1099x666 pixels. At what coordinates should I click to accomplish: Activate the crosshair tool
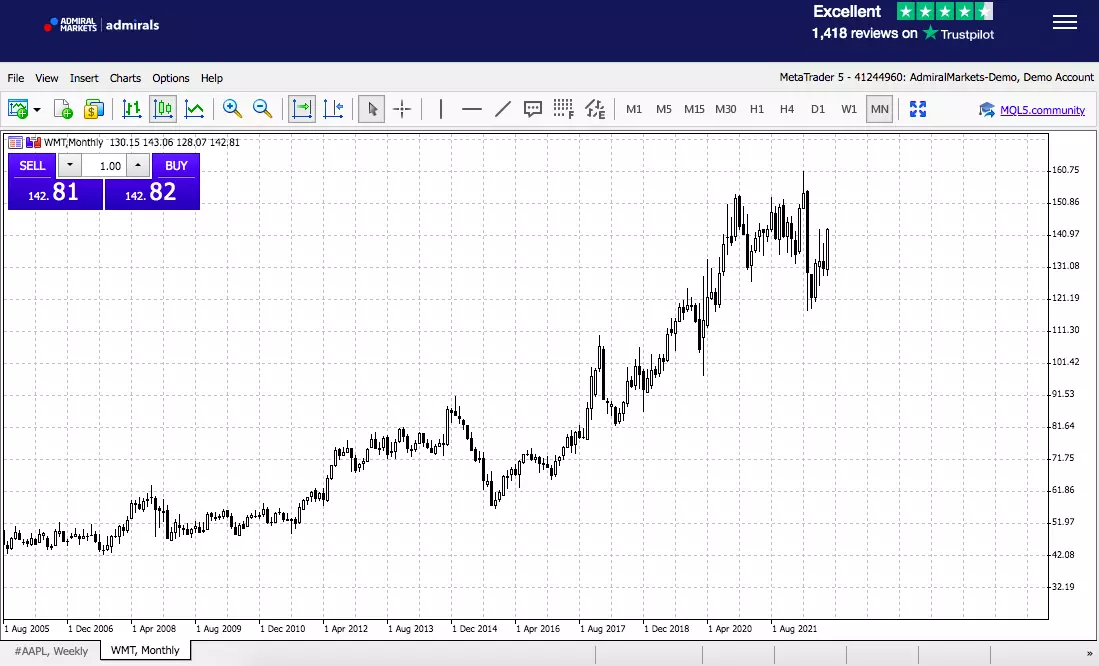(402, 109)
